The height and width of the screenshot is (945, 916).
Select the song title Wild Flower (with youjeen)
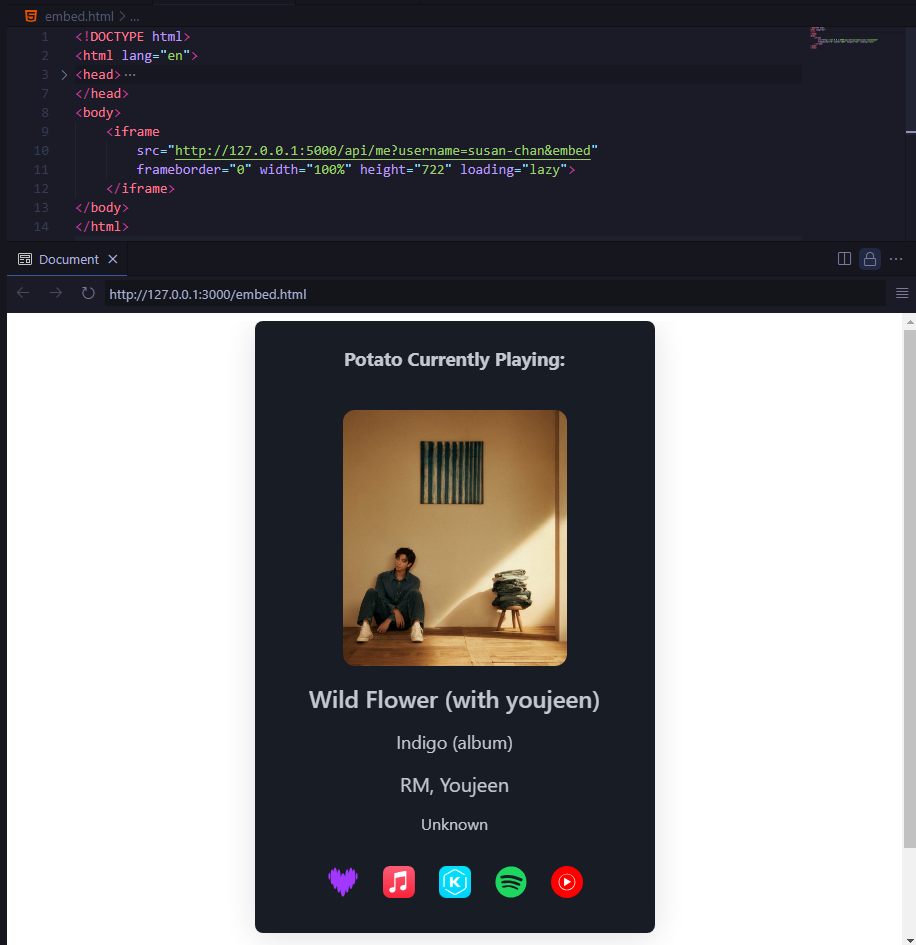tap(454, 700)
